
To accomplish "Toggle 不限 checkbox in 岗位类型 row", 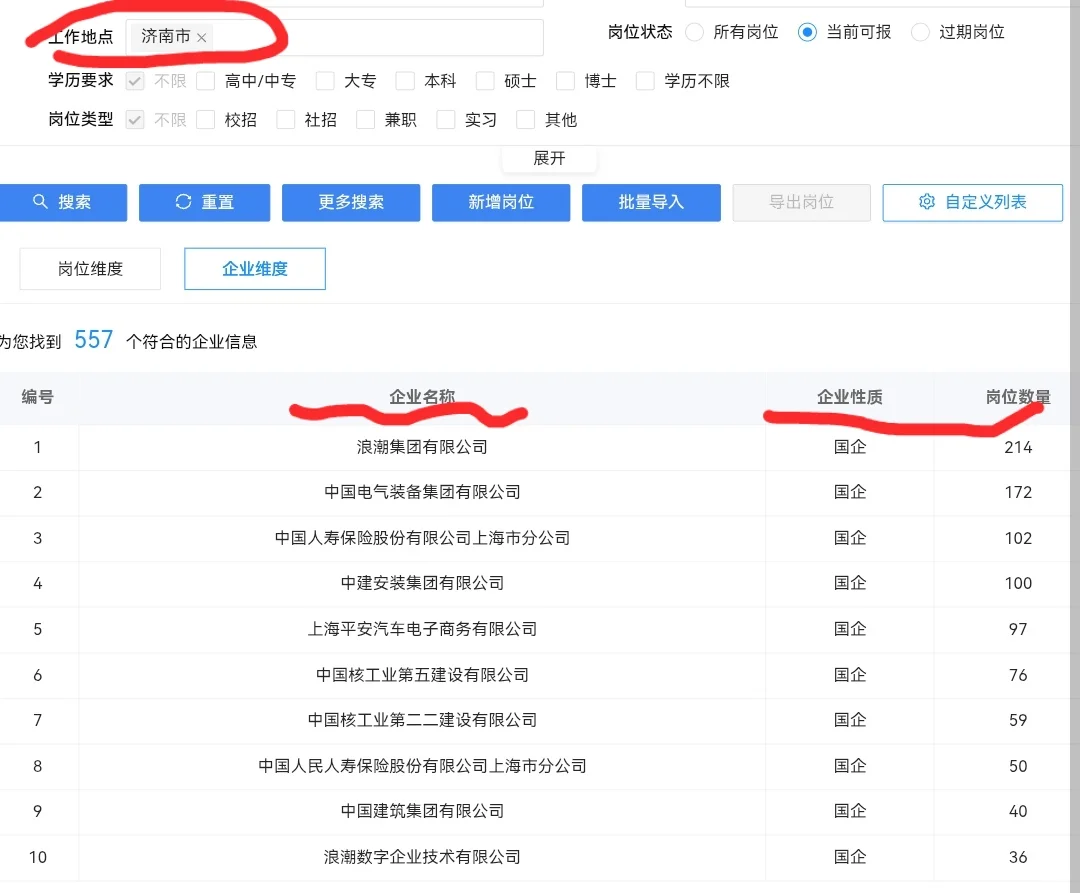I will point(135,120).
